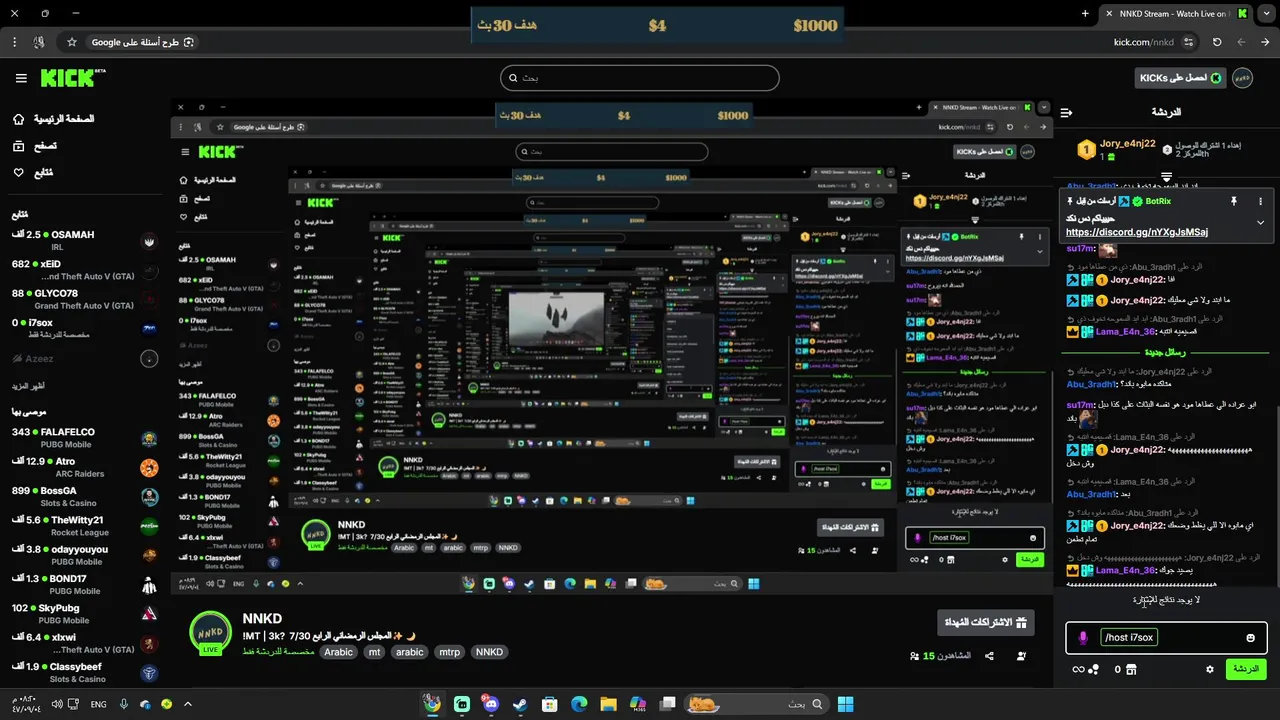This screenshot has width=1280, height=720.
Task: Collapse chat panel with arrow icon
Action: click(x=1066, y=112)
